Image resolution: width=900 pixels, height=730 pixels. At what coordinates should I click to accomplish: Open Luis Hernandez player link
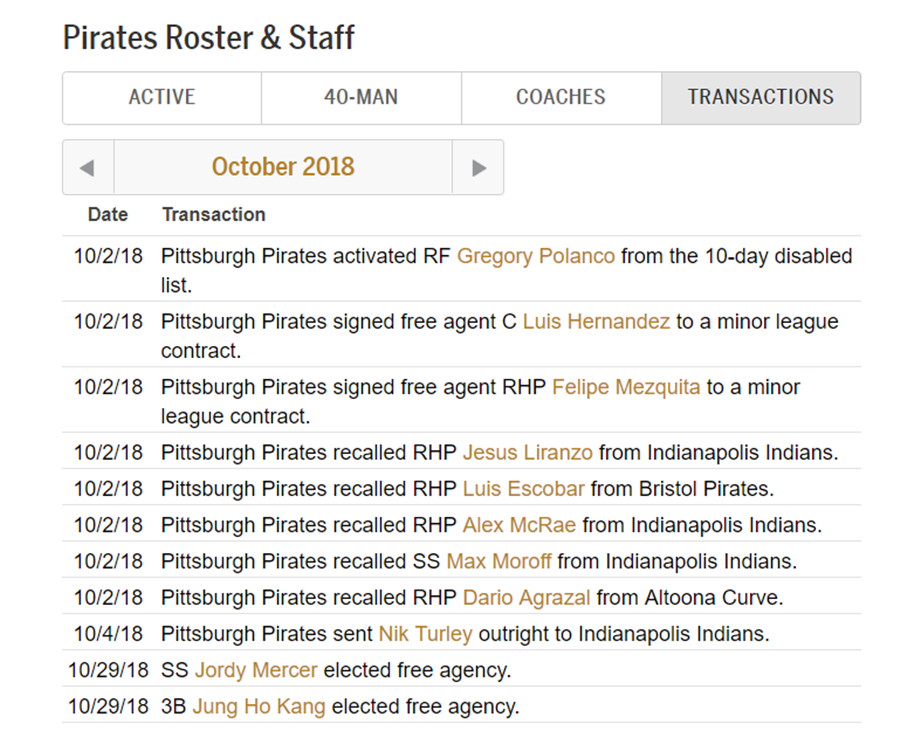coord(596,321)
